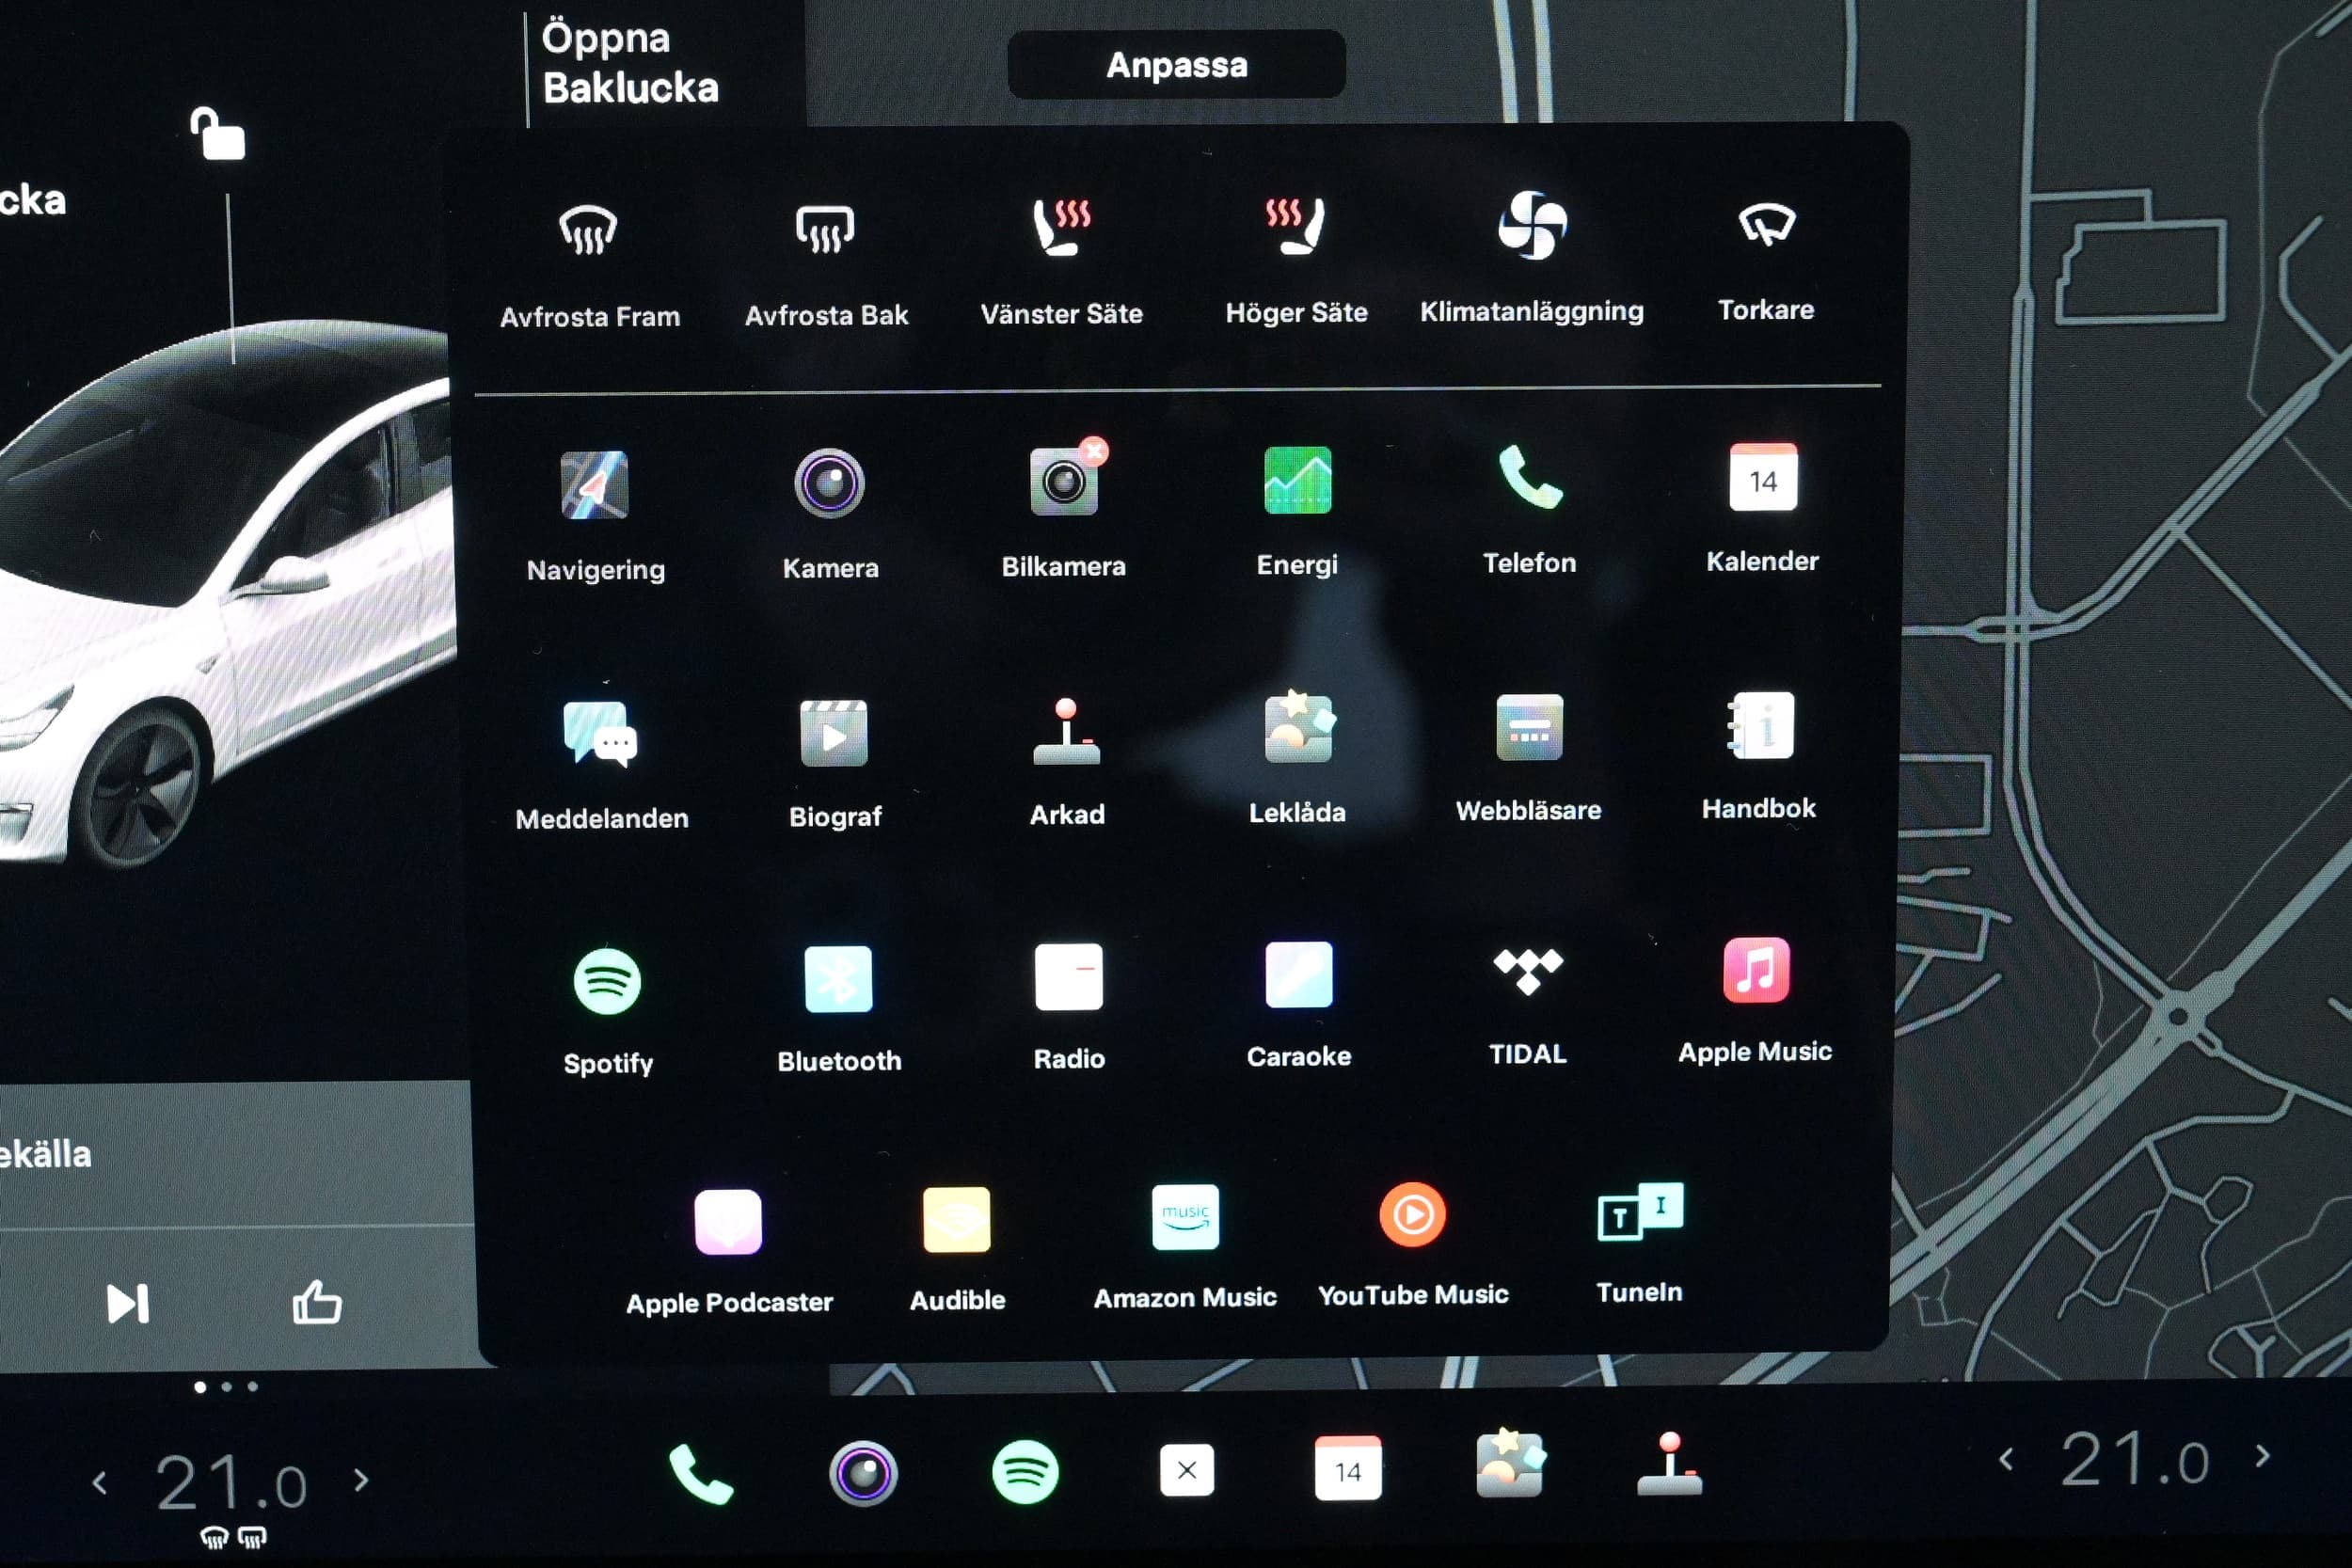Skip to next track
This screenshot has height=1568, width=2352.
[x=128, y=1304]
